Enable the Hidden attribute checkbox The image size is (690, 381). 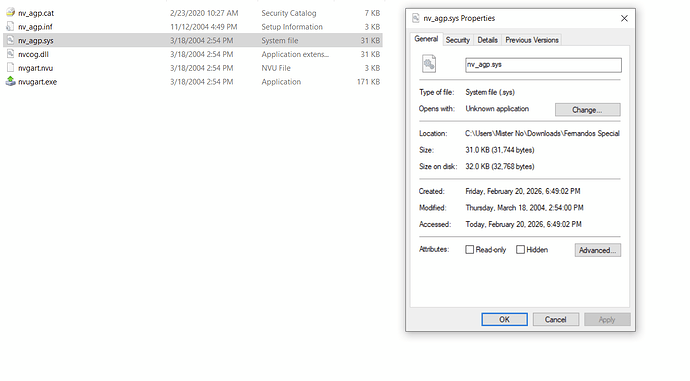pyautogui.click(x=520, y=249)
